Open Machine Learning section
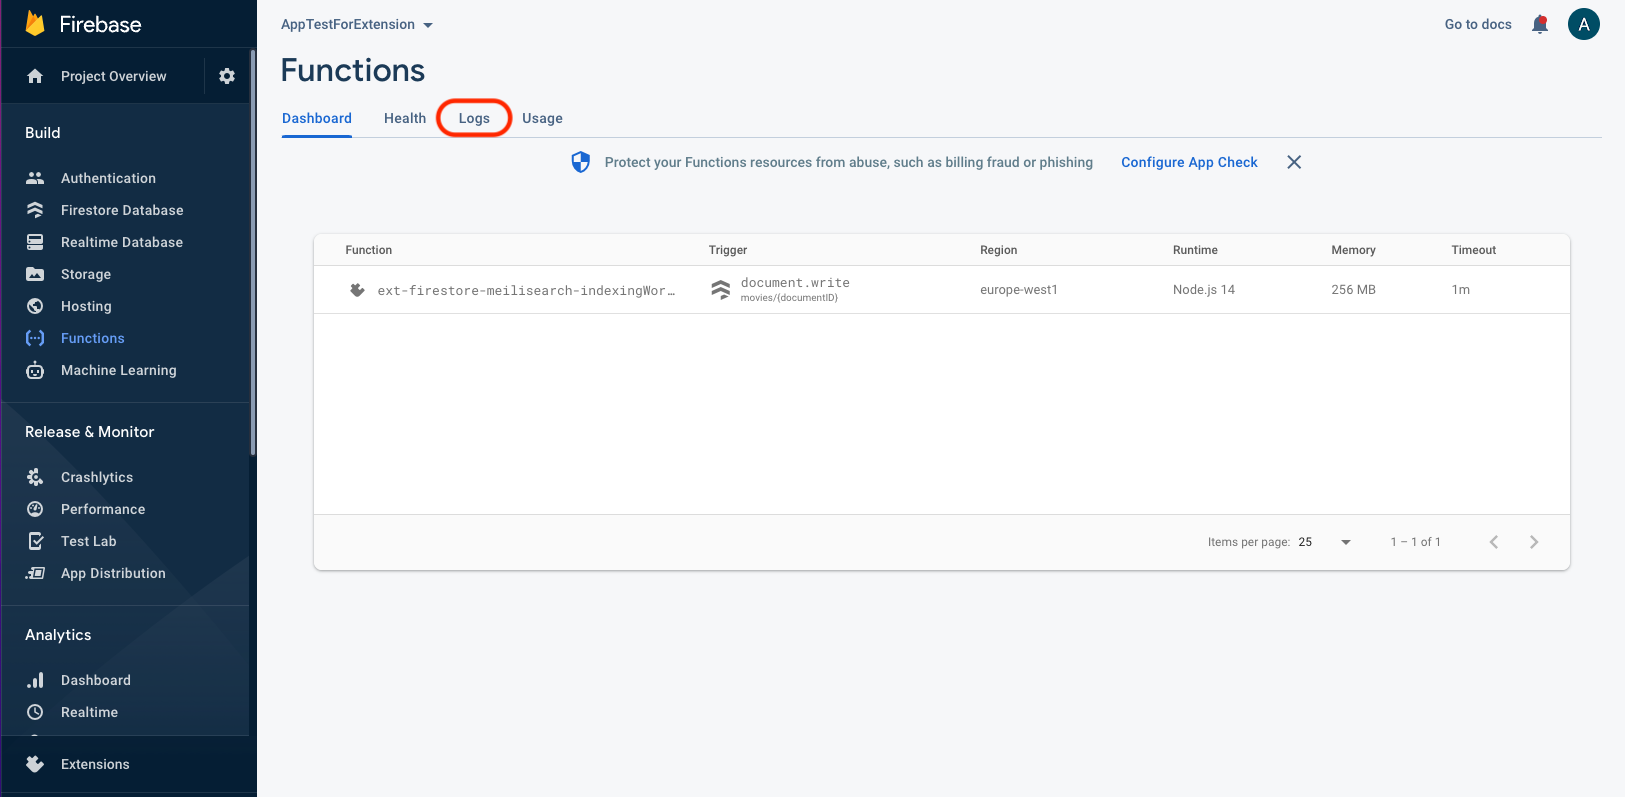 [119, 370]
